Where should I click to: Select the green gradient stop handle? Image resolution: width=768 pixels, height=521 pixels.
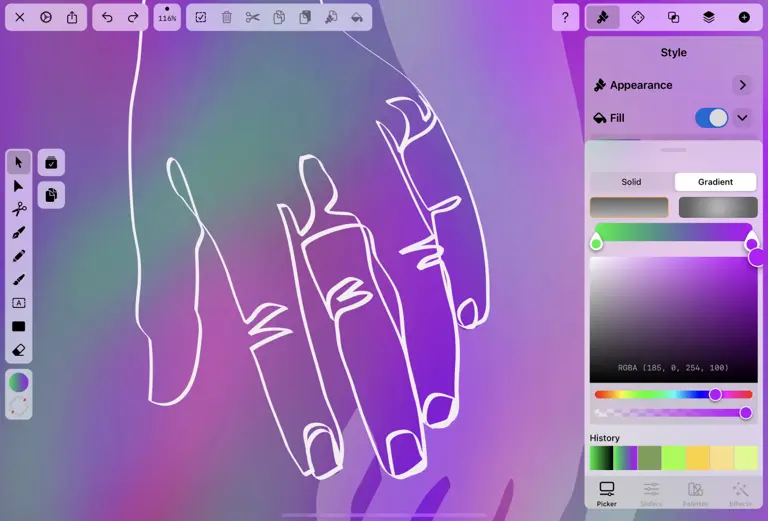(x=596, y=242)
